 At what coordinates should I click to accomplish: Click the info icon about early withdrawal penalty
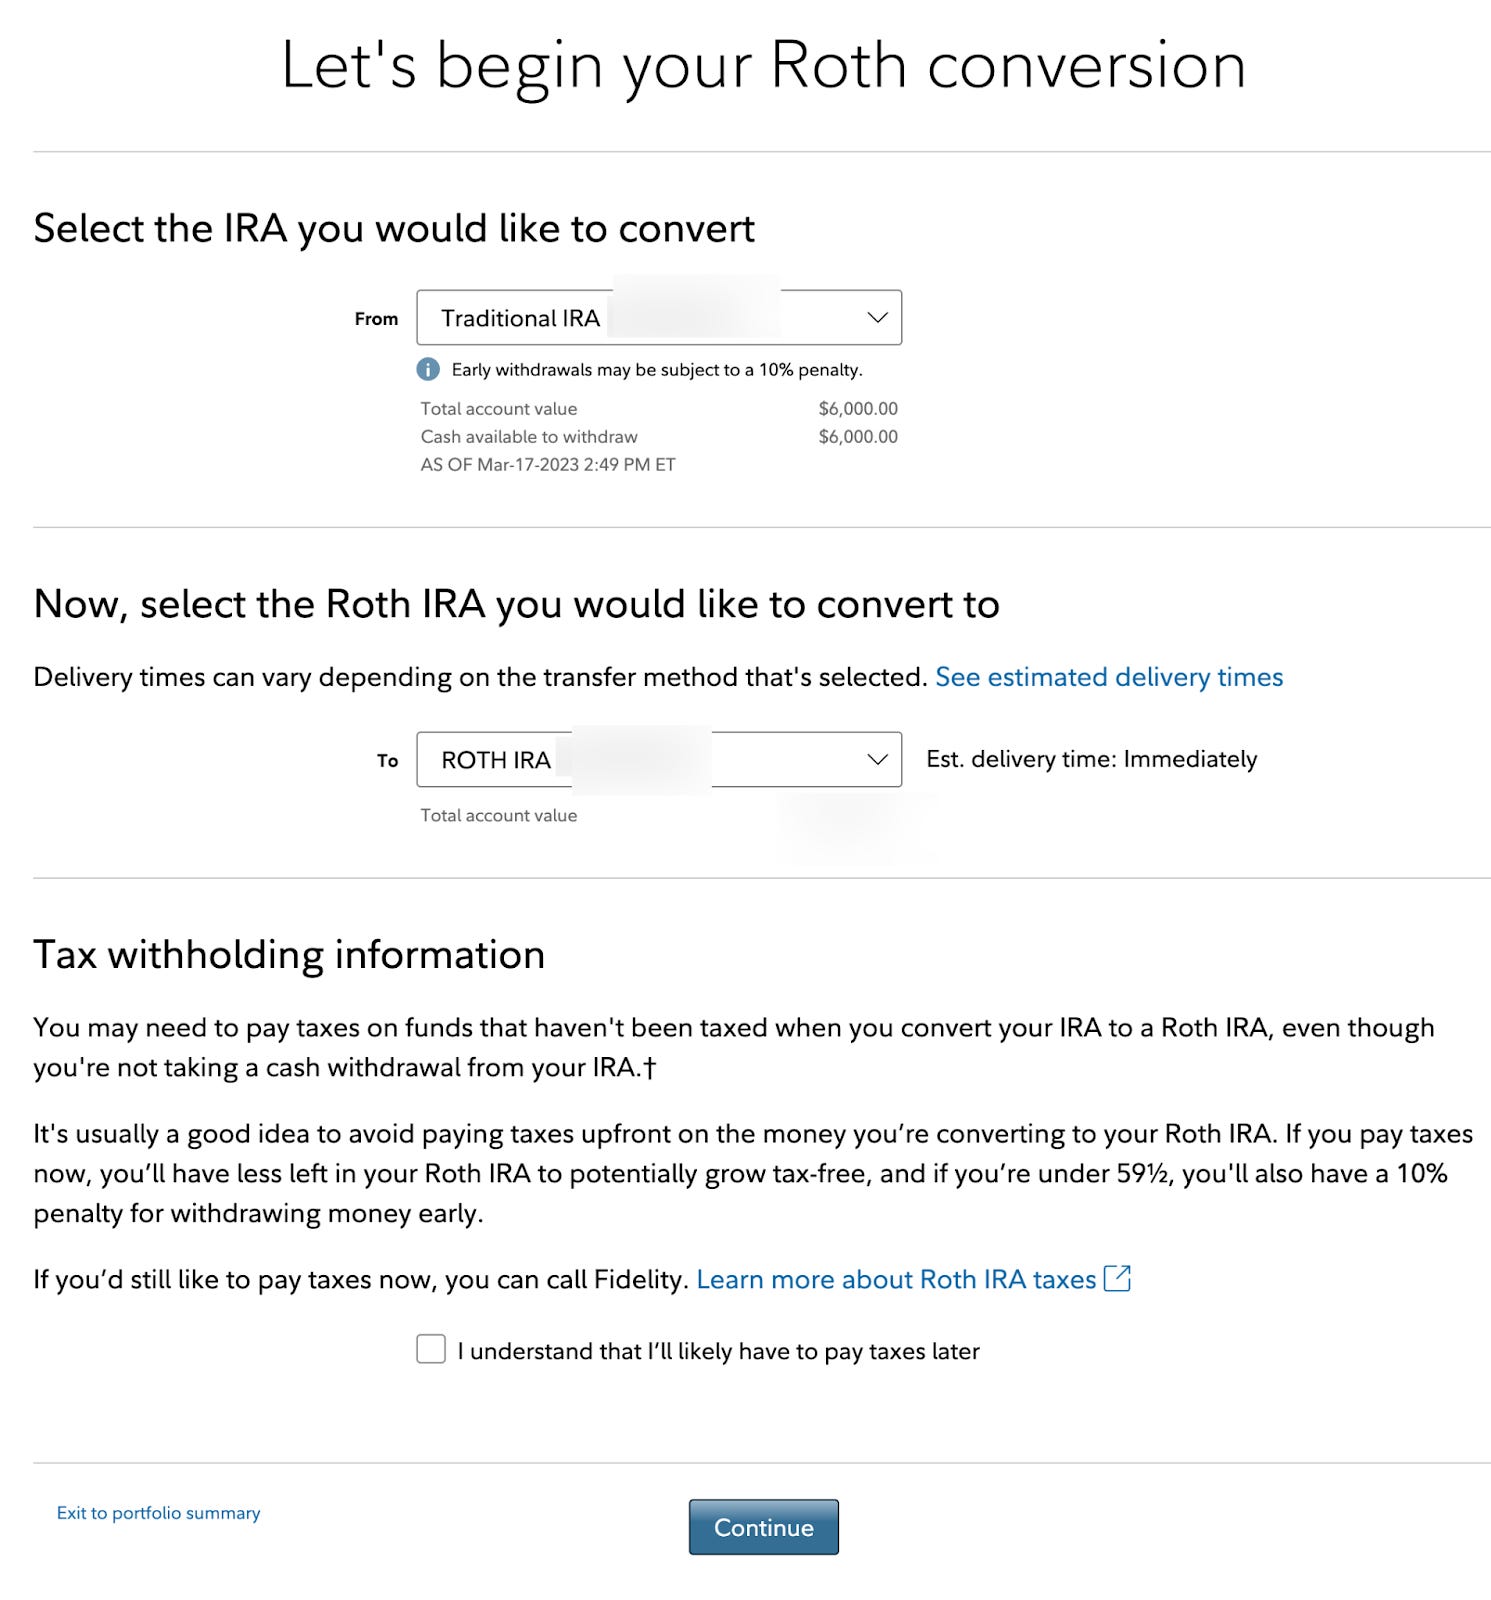point(428,369)
